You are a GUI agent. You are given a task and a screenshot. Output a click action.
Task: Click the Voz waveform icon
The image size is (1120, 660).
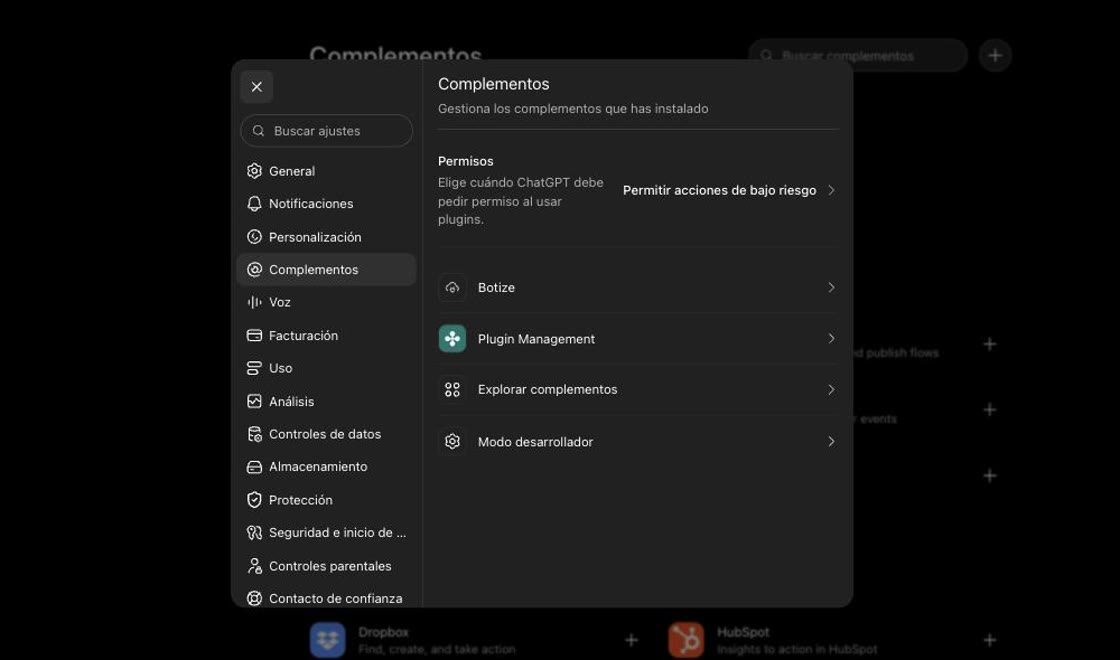coord(254,302)
